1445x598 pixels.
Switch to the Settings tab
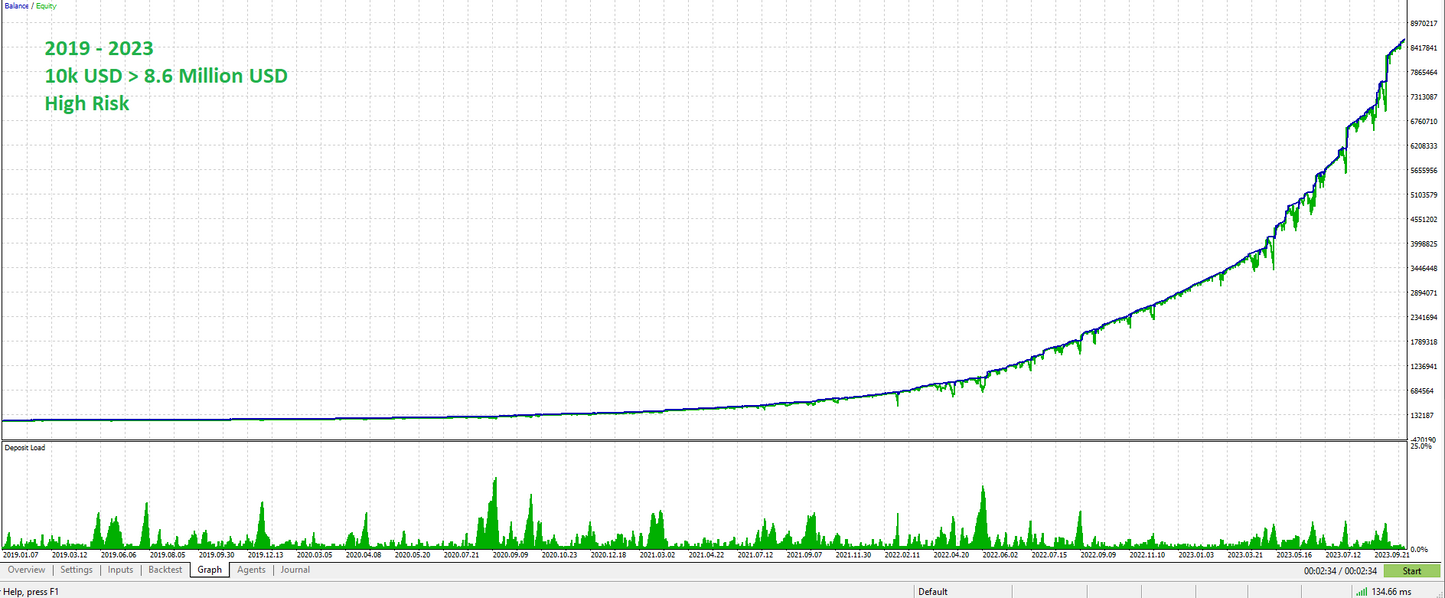[x=76, y=570]
